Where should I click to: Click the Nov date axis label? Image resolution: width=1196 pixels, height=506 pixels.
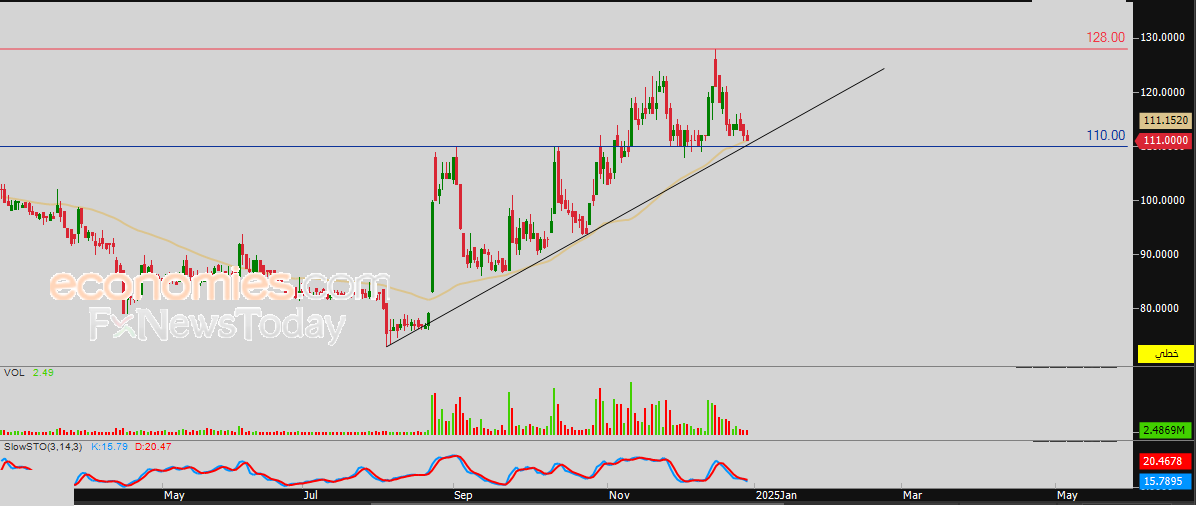[x=619, y=496]
